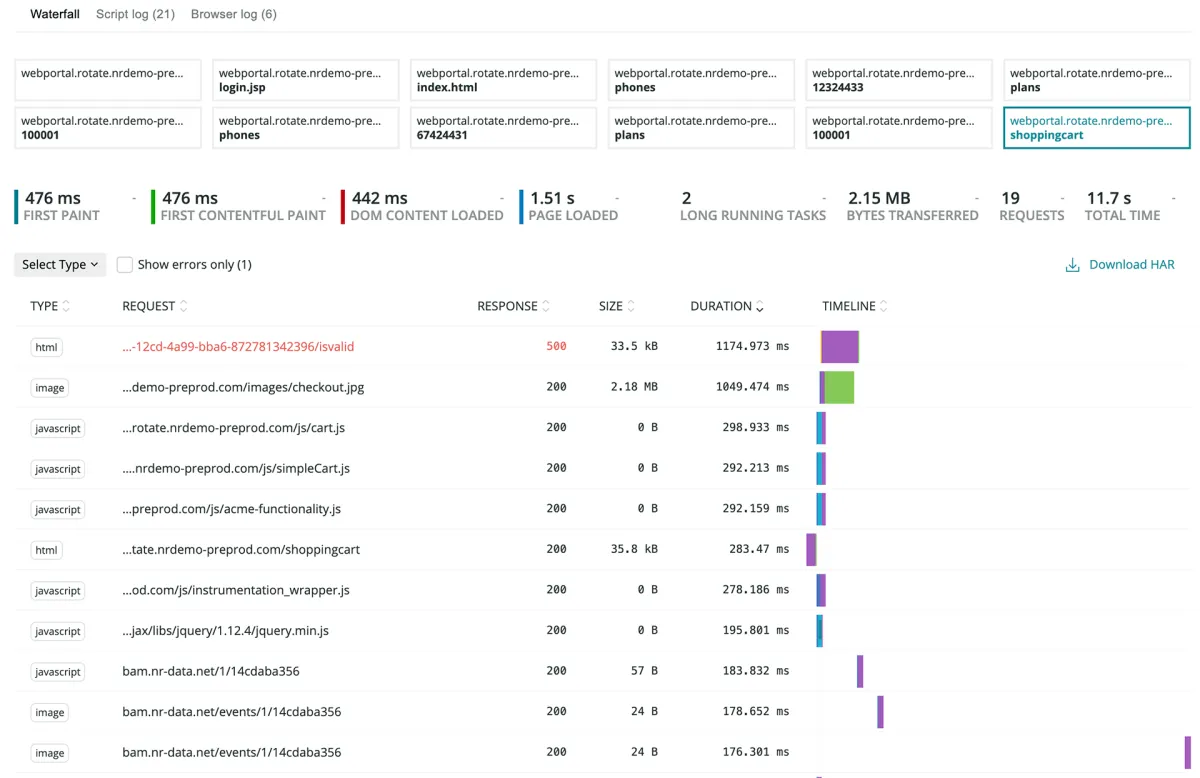This screenshot has width=1200, height=778.
Task: Select the shoppingcart page card
Action: (x=1097, y=128)
